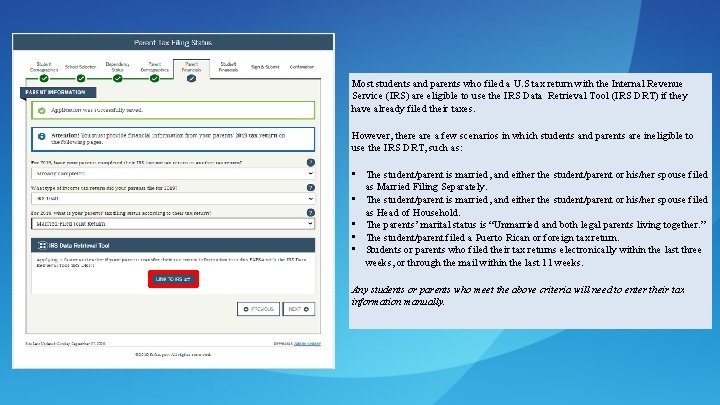Click the PARENT INFORMATION section label
The image size is (720, 405).
pyautogui.click(x=56, y=92)
